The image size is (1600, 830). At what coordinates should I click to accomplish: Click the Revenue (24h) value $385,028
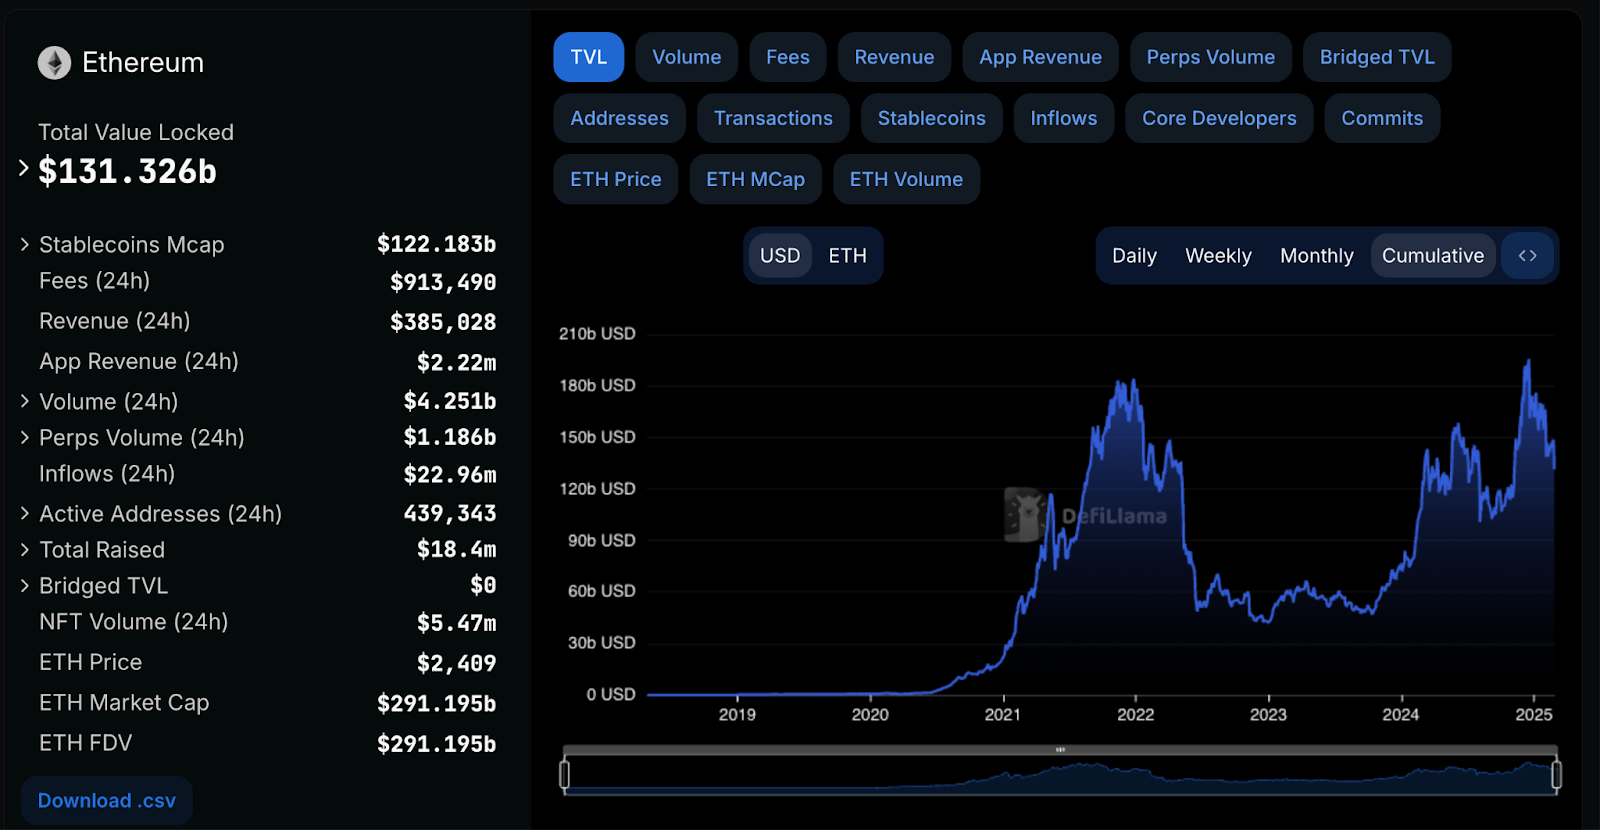[x=443, y=322]
